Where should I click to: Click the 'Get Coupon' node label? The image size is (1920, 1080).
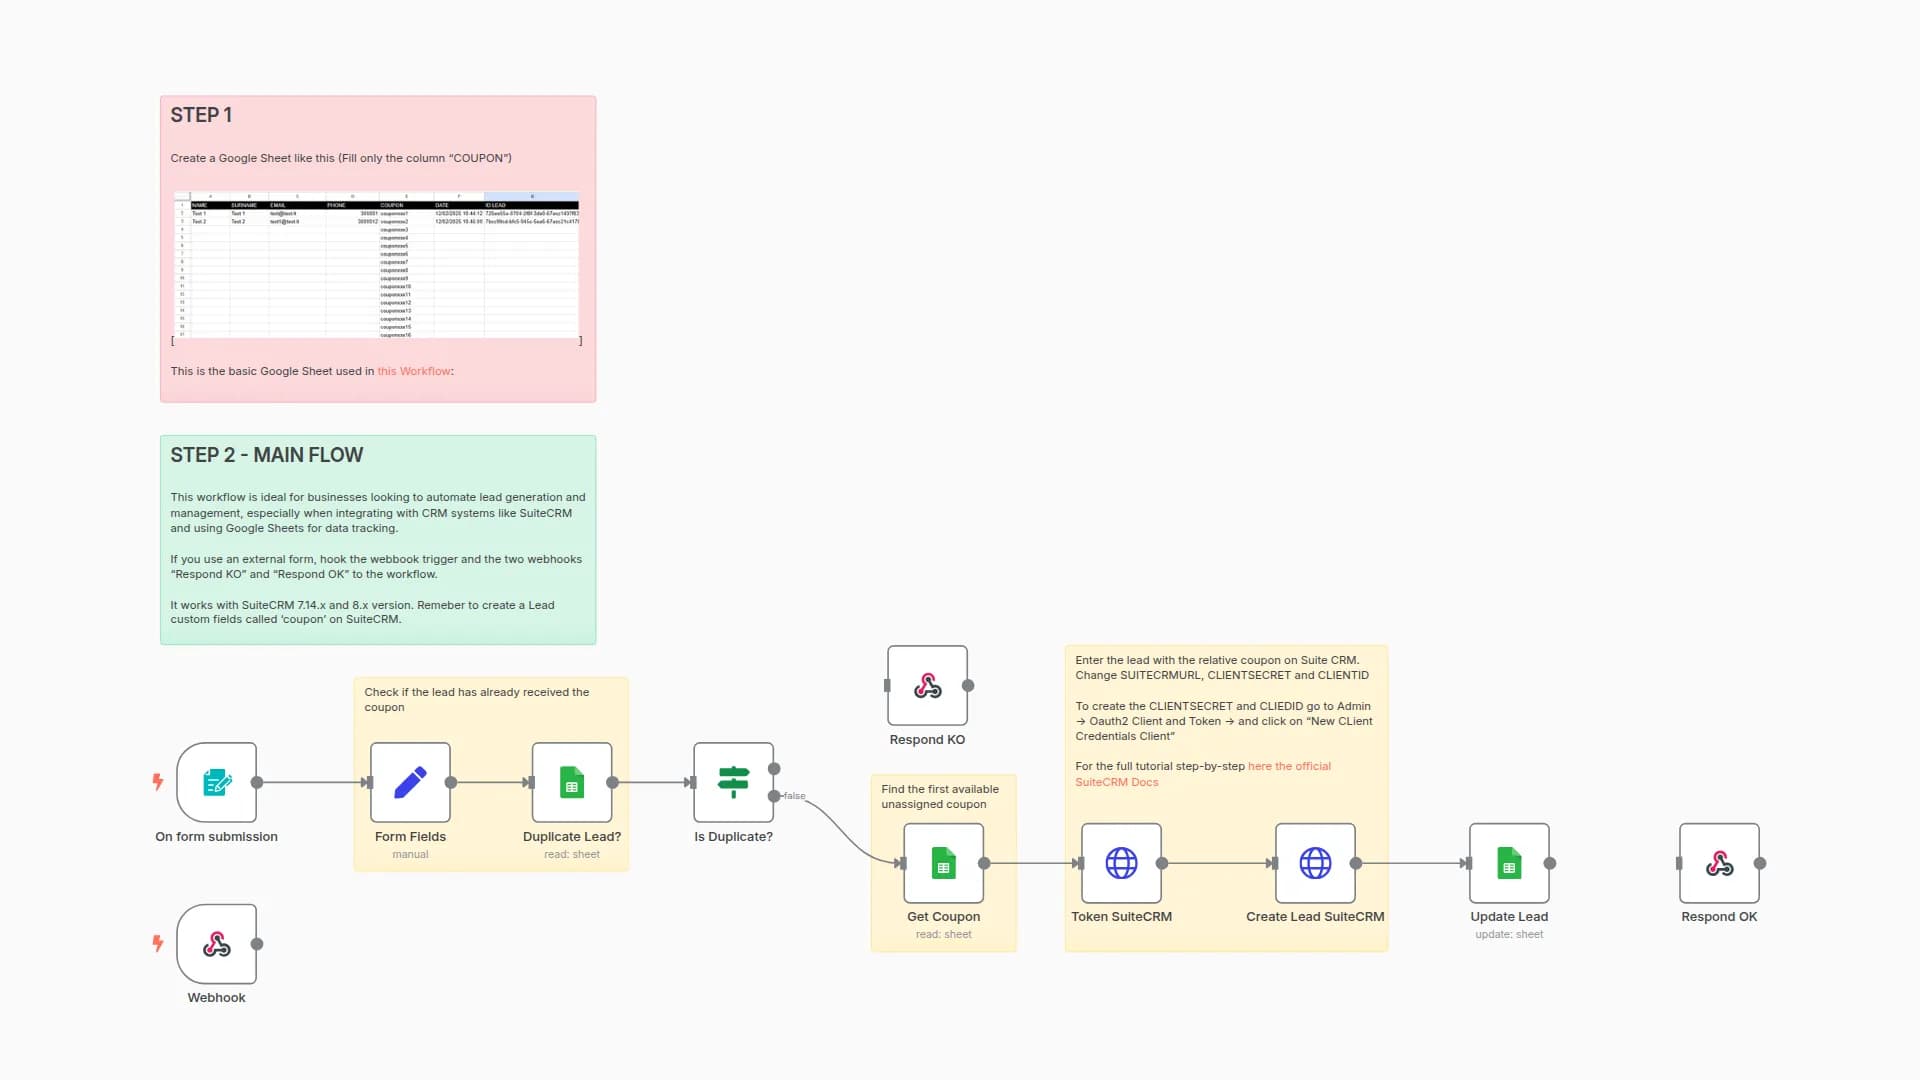(x=944, y=917)
